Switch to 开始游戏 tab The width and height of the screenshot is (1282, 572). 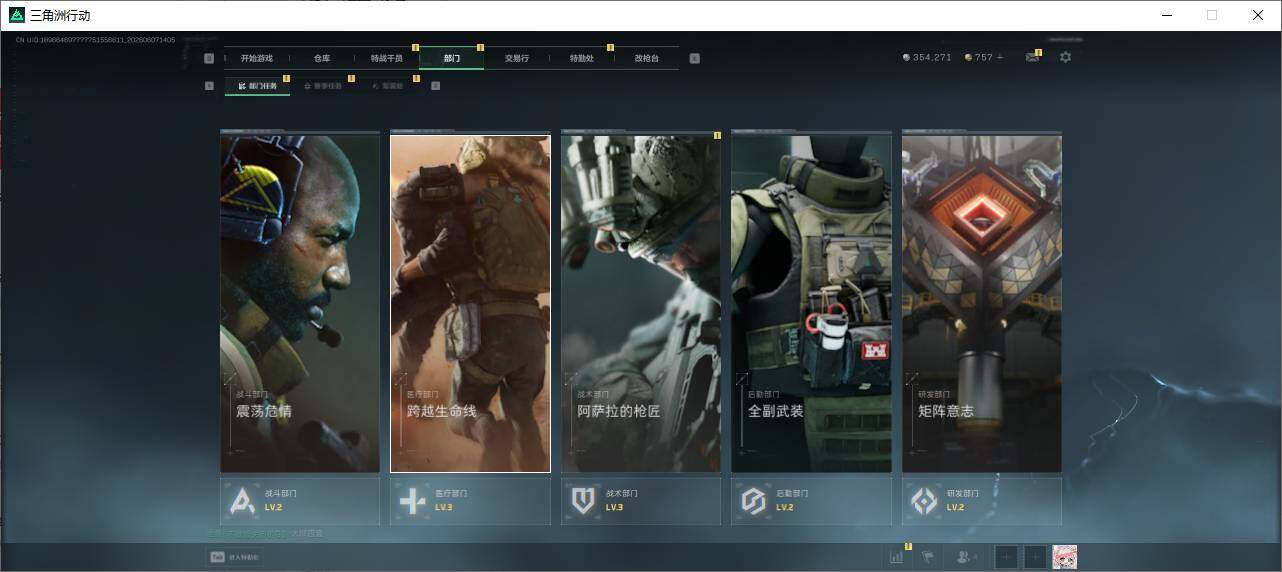(x=257, y=58)
